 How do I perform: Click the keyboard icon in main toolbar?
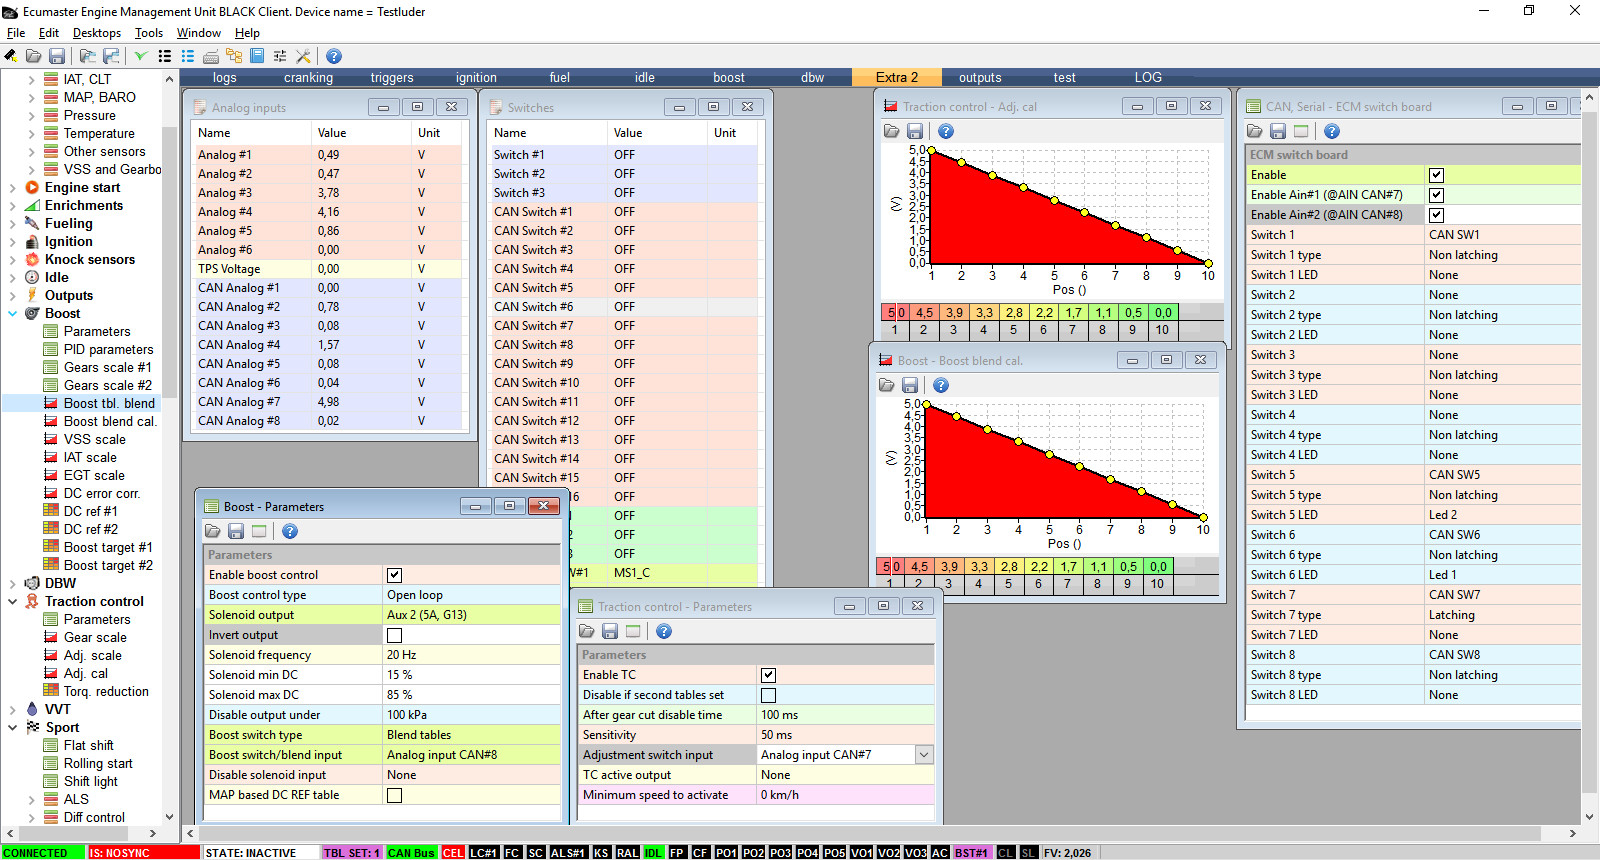click(211, 56)
